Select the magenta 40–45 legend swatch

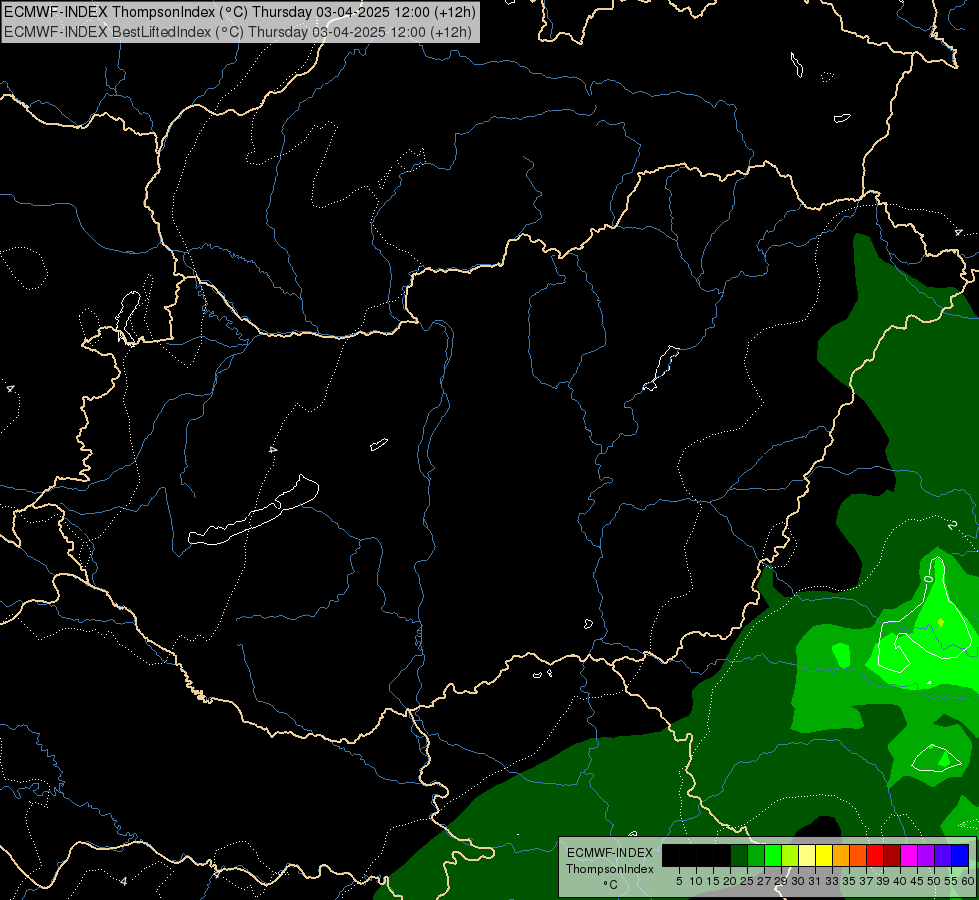pyautogui.click(x=909, y=856)
